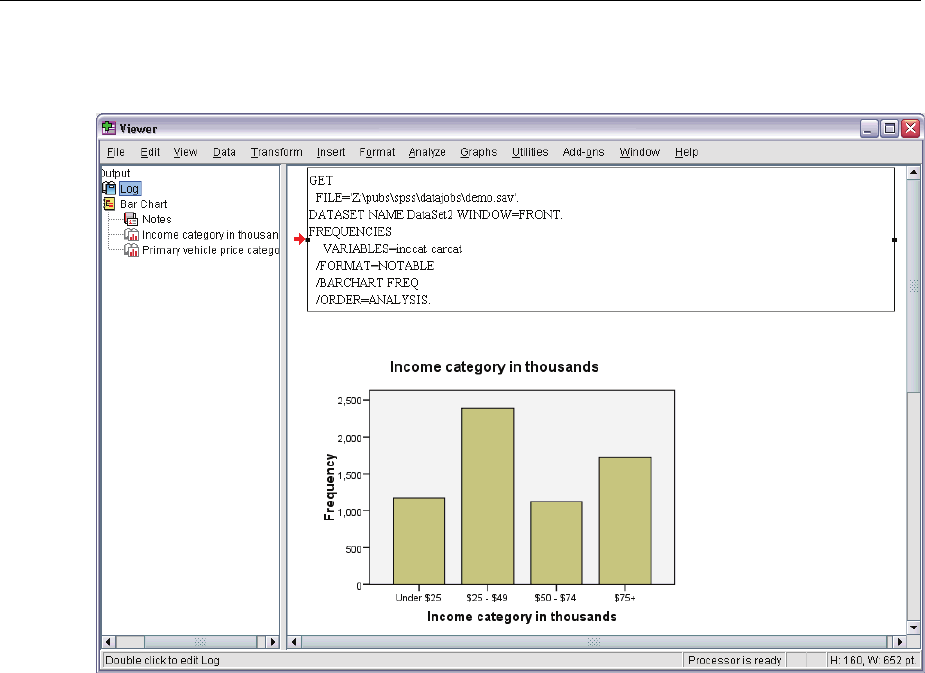Open the Window menu
The image size is (925, 673).
(639, 152)
